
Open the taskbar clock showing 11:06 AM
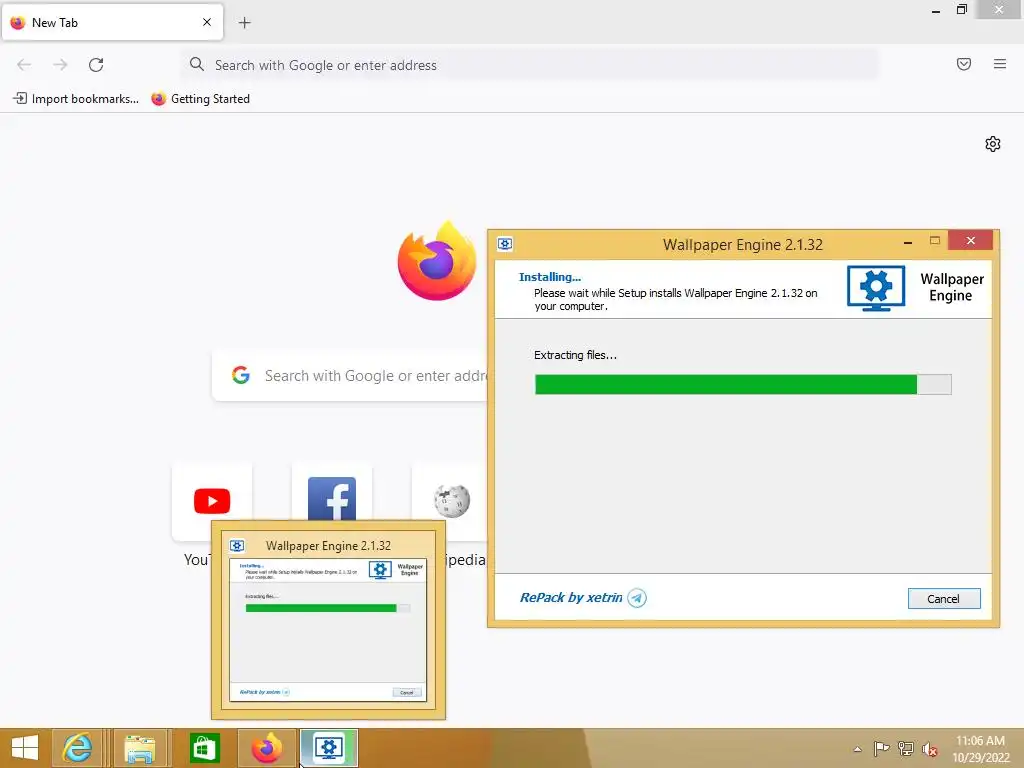[x=980, y=749]
